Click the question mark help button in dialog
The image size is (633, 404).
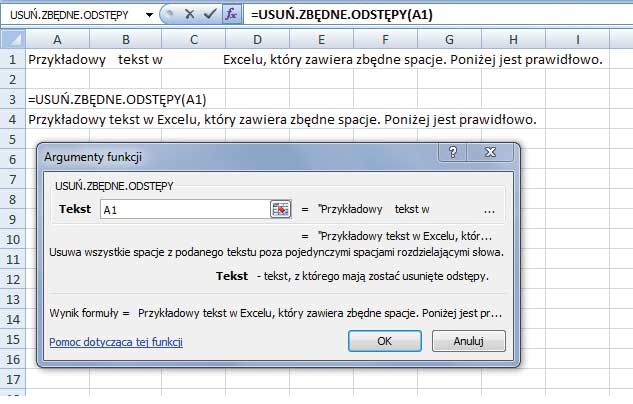coord(455,153)
